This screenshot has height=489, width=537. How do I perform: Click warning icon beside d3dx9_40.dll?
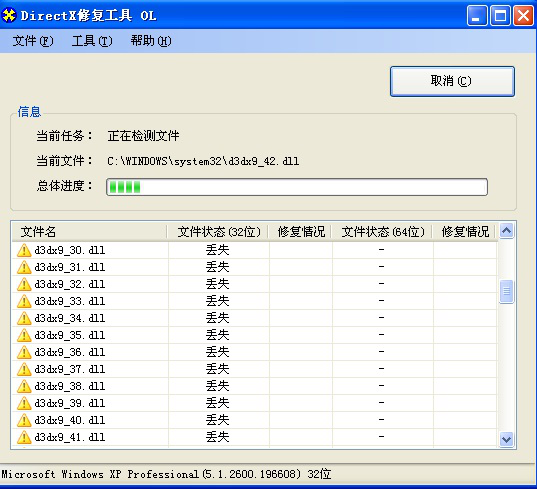(x=24, y=421)
